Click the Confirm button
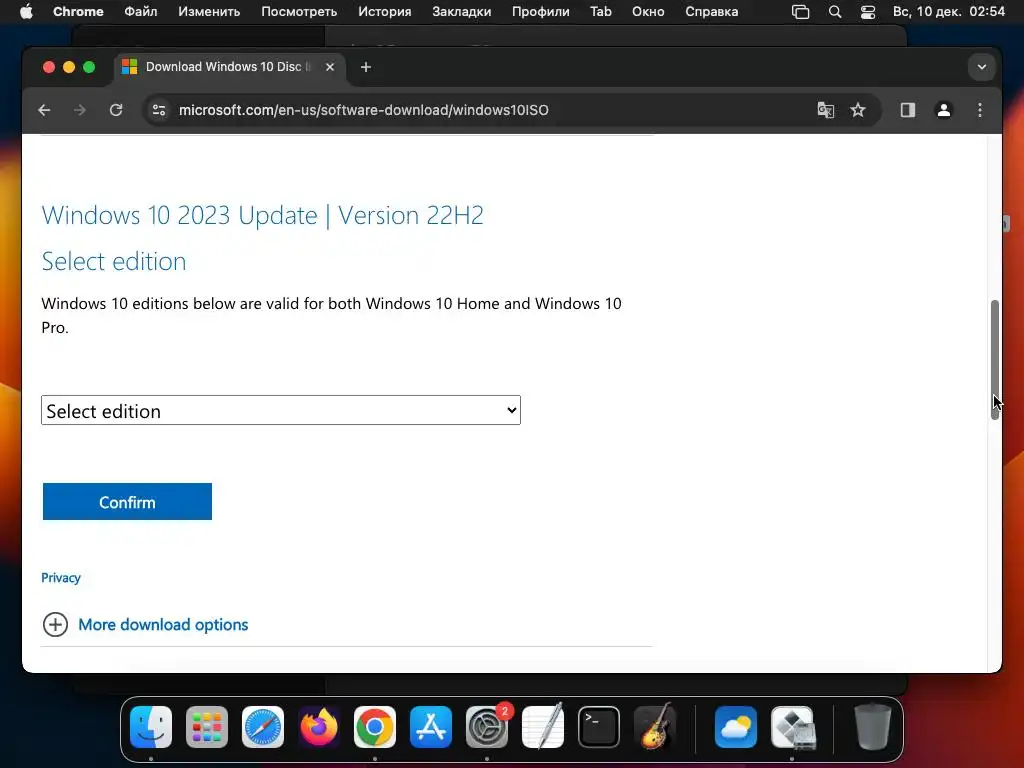1024x768 pixels. point(127,502)
